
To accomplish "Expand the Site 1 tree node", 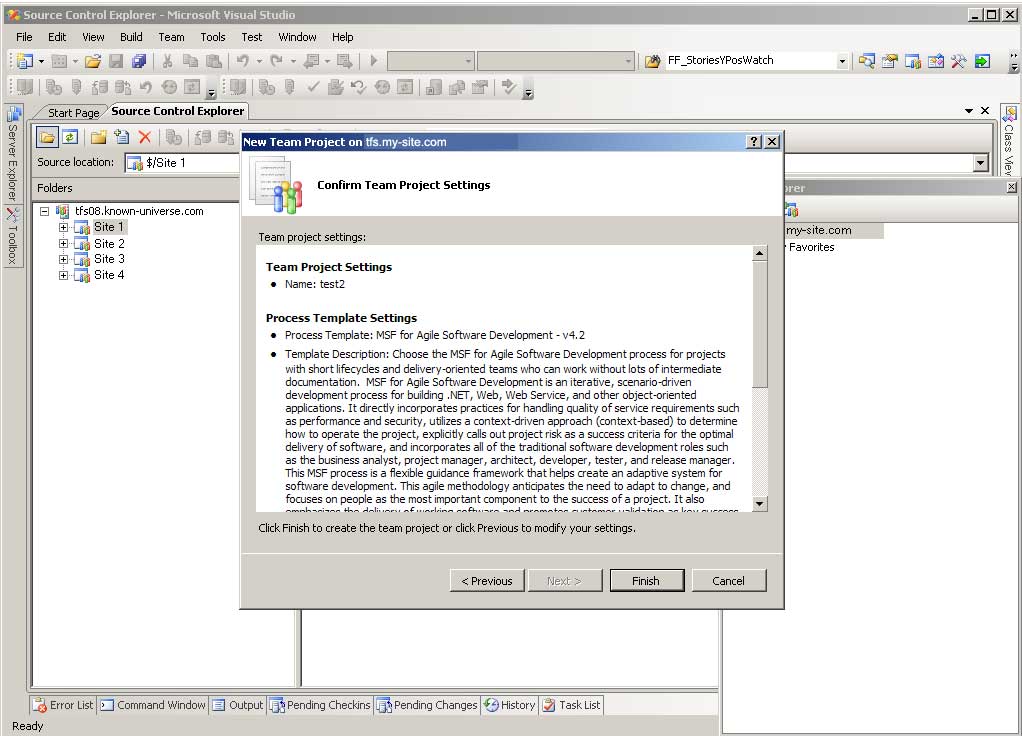I will point(63,228).
